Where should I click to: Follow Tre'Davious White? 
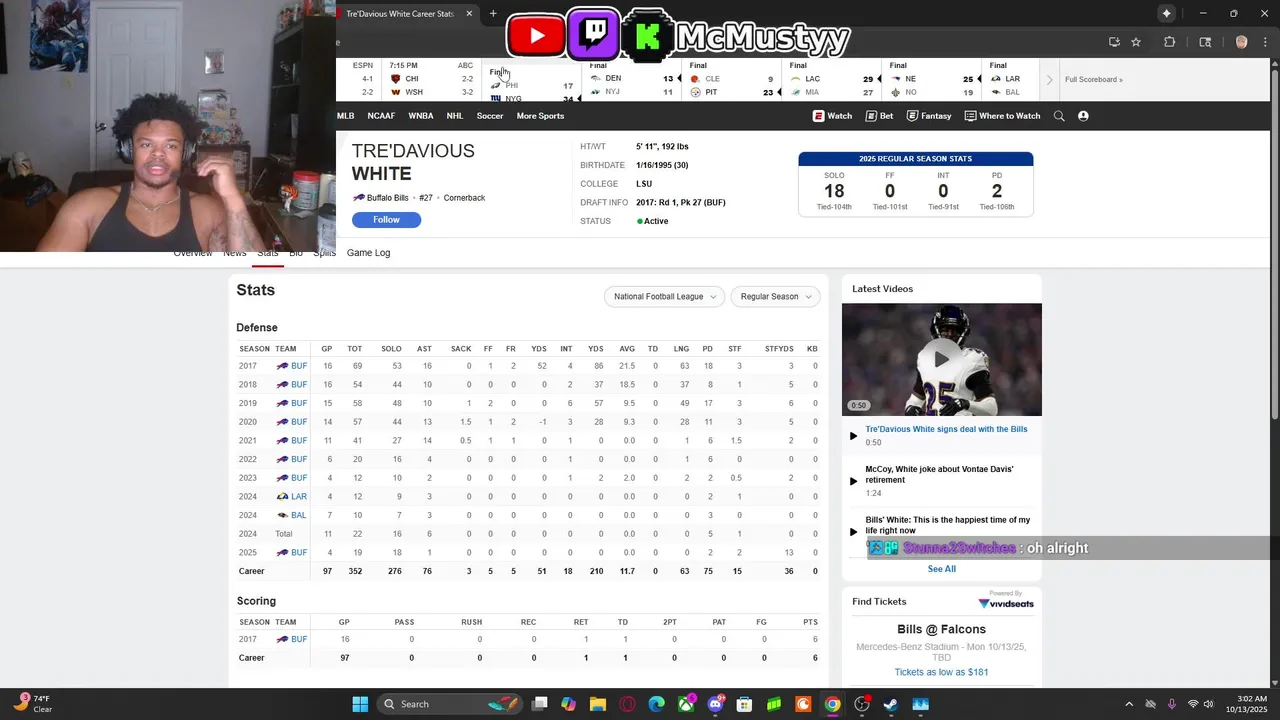tap(386, 220)
